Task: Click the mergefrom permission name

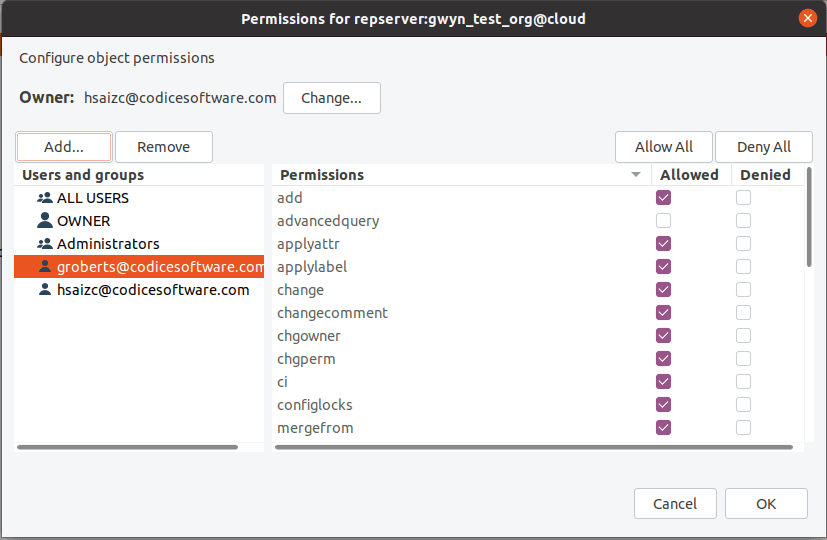Action: click(x=315, y=428)
